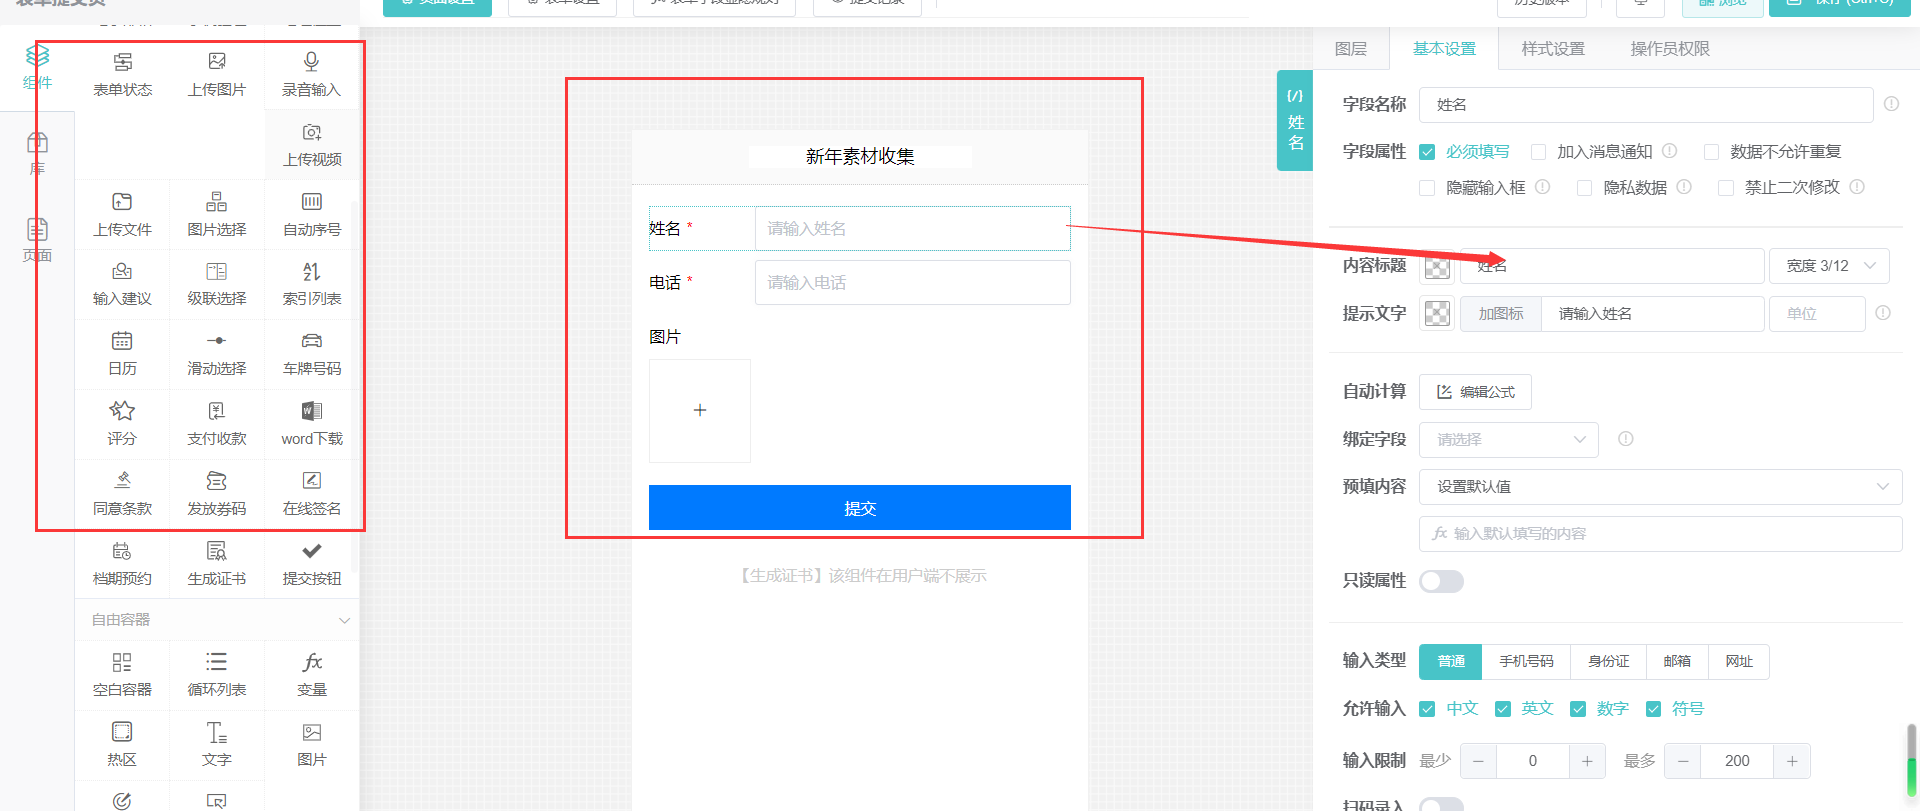Click the 编辑公式 edit formula button
The width and height of the screenshot is (1920, 811).
click(1475, 392)
